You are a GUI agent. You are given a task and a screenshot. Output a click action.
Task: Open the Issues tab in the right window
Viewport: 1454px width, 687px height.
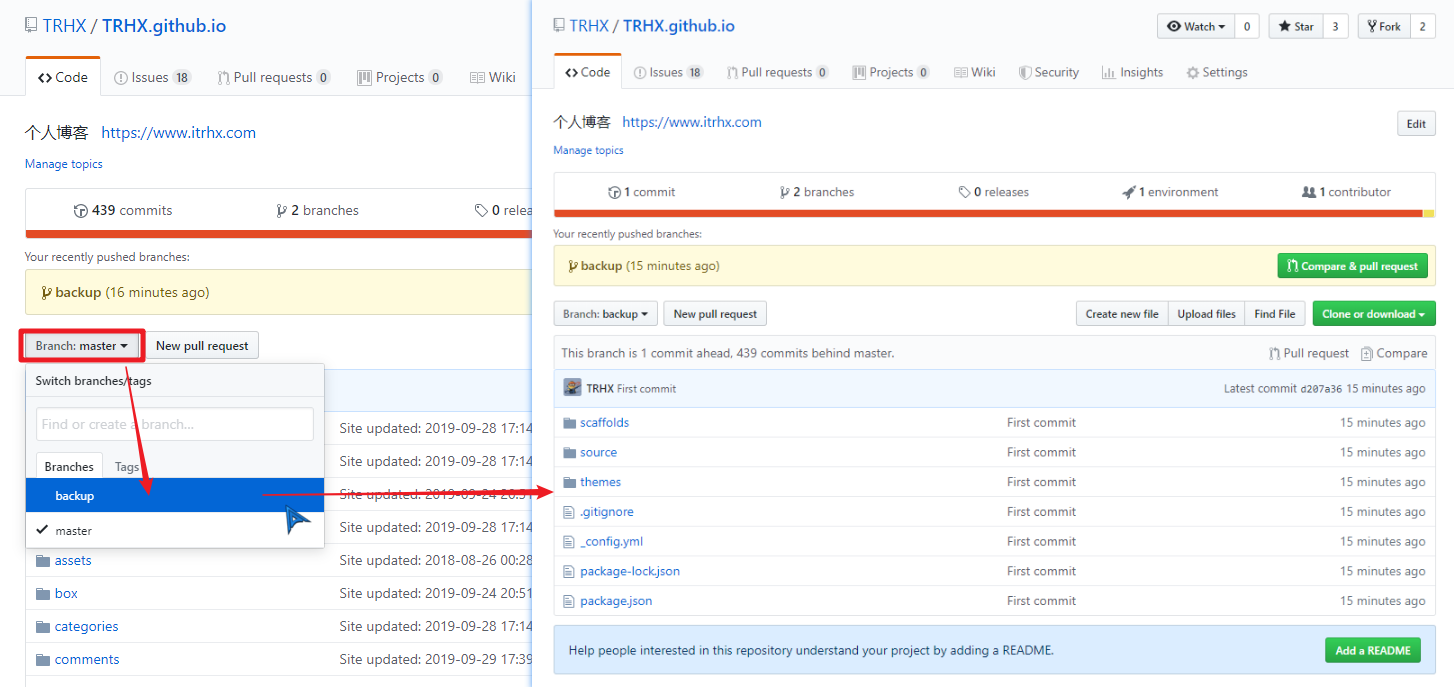click(x=668, y=72)
